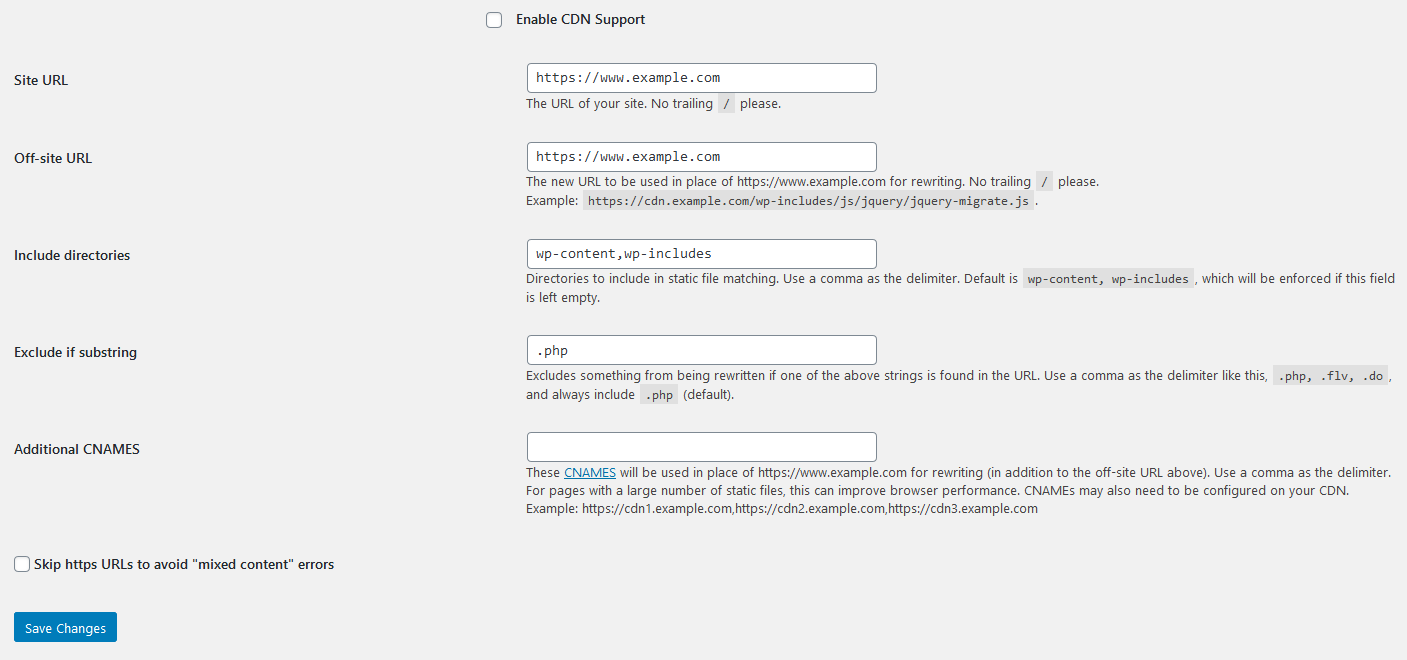Image resolution: width=1407 pixels, height=660 pixels.
Task: Click the Exclude if substring text box
Action: coord(701,350)
